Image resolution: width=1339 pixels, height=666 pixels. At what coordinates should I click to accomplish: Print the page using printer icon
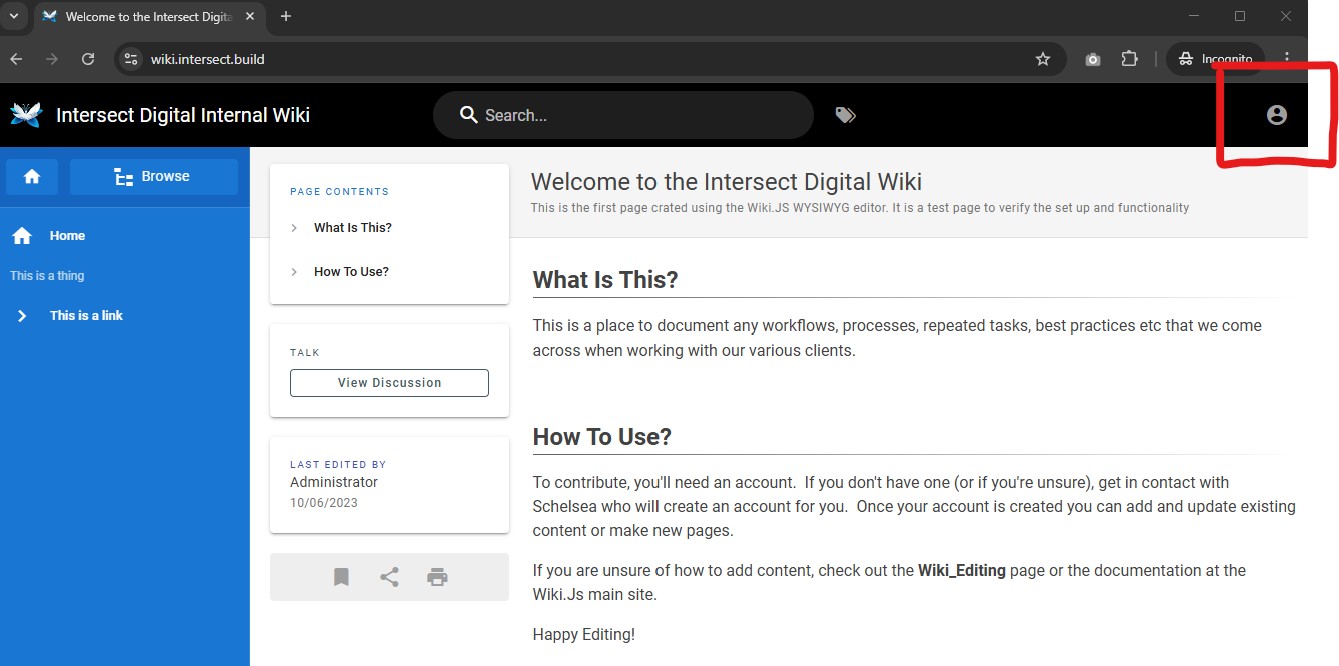click(437, 577)
